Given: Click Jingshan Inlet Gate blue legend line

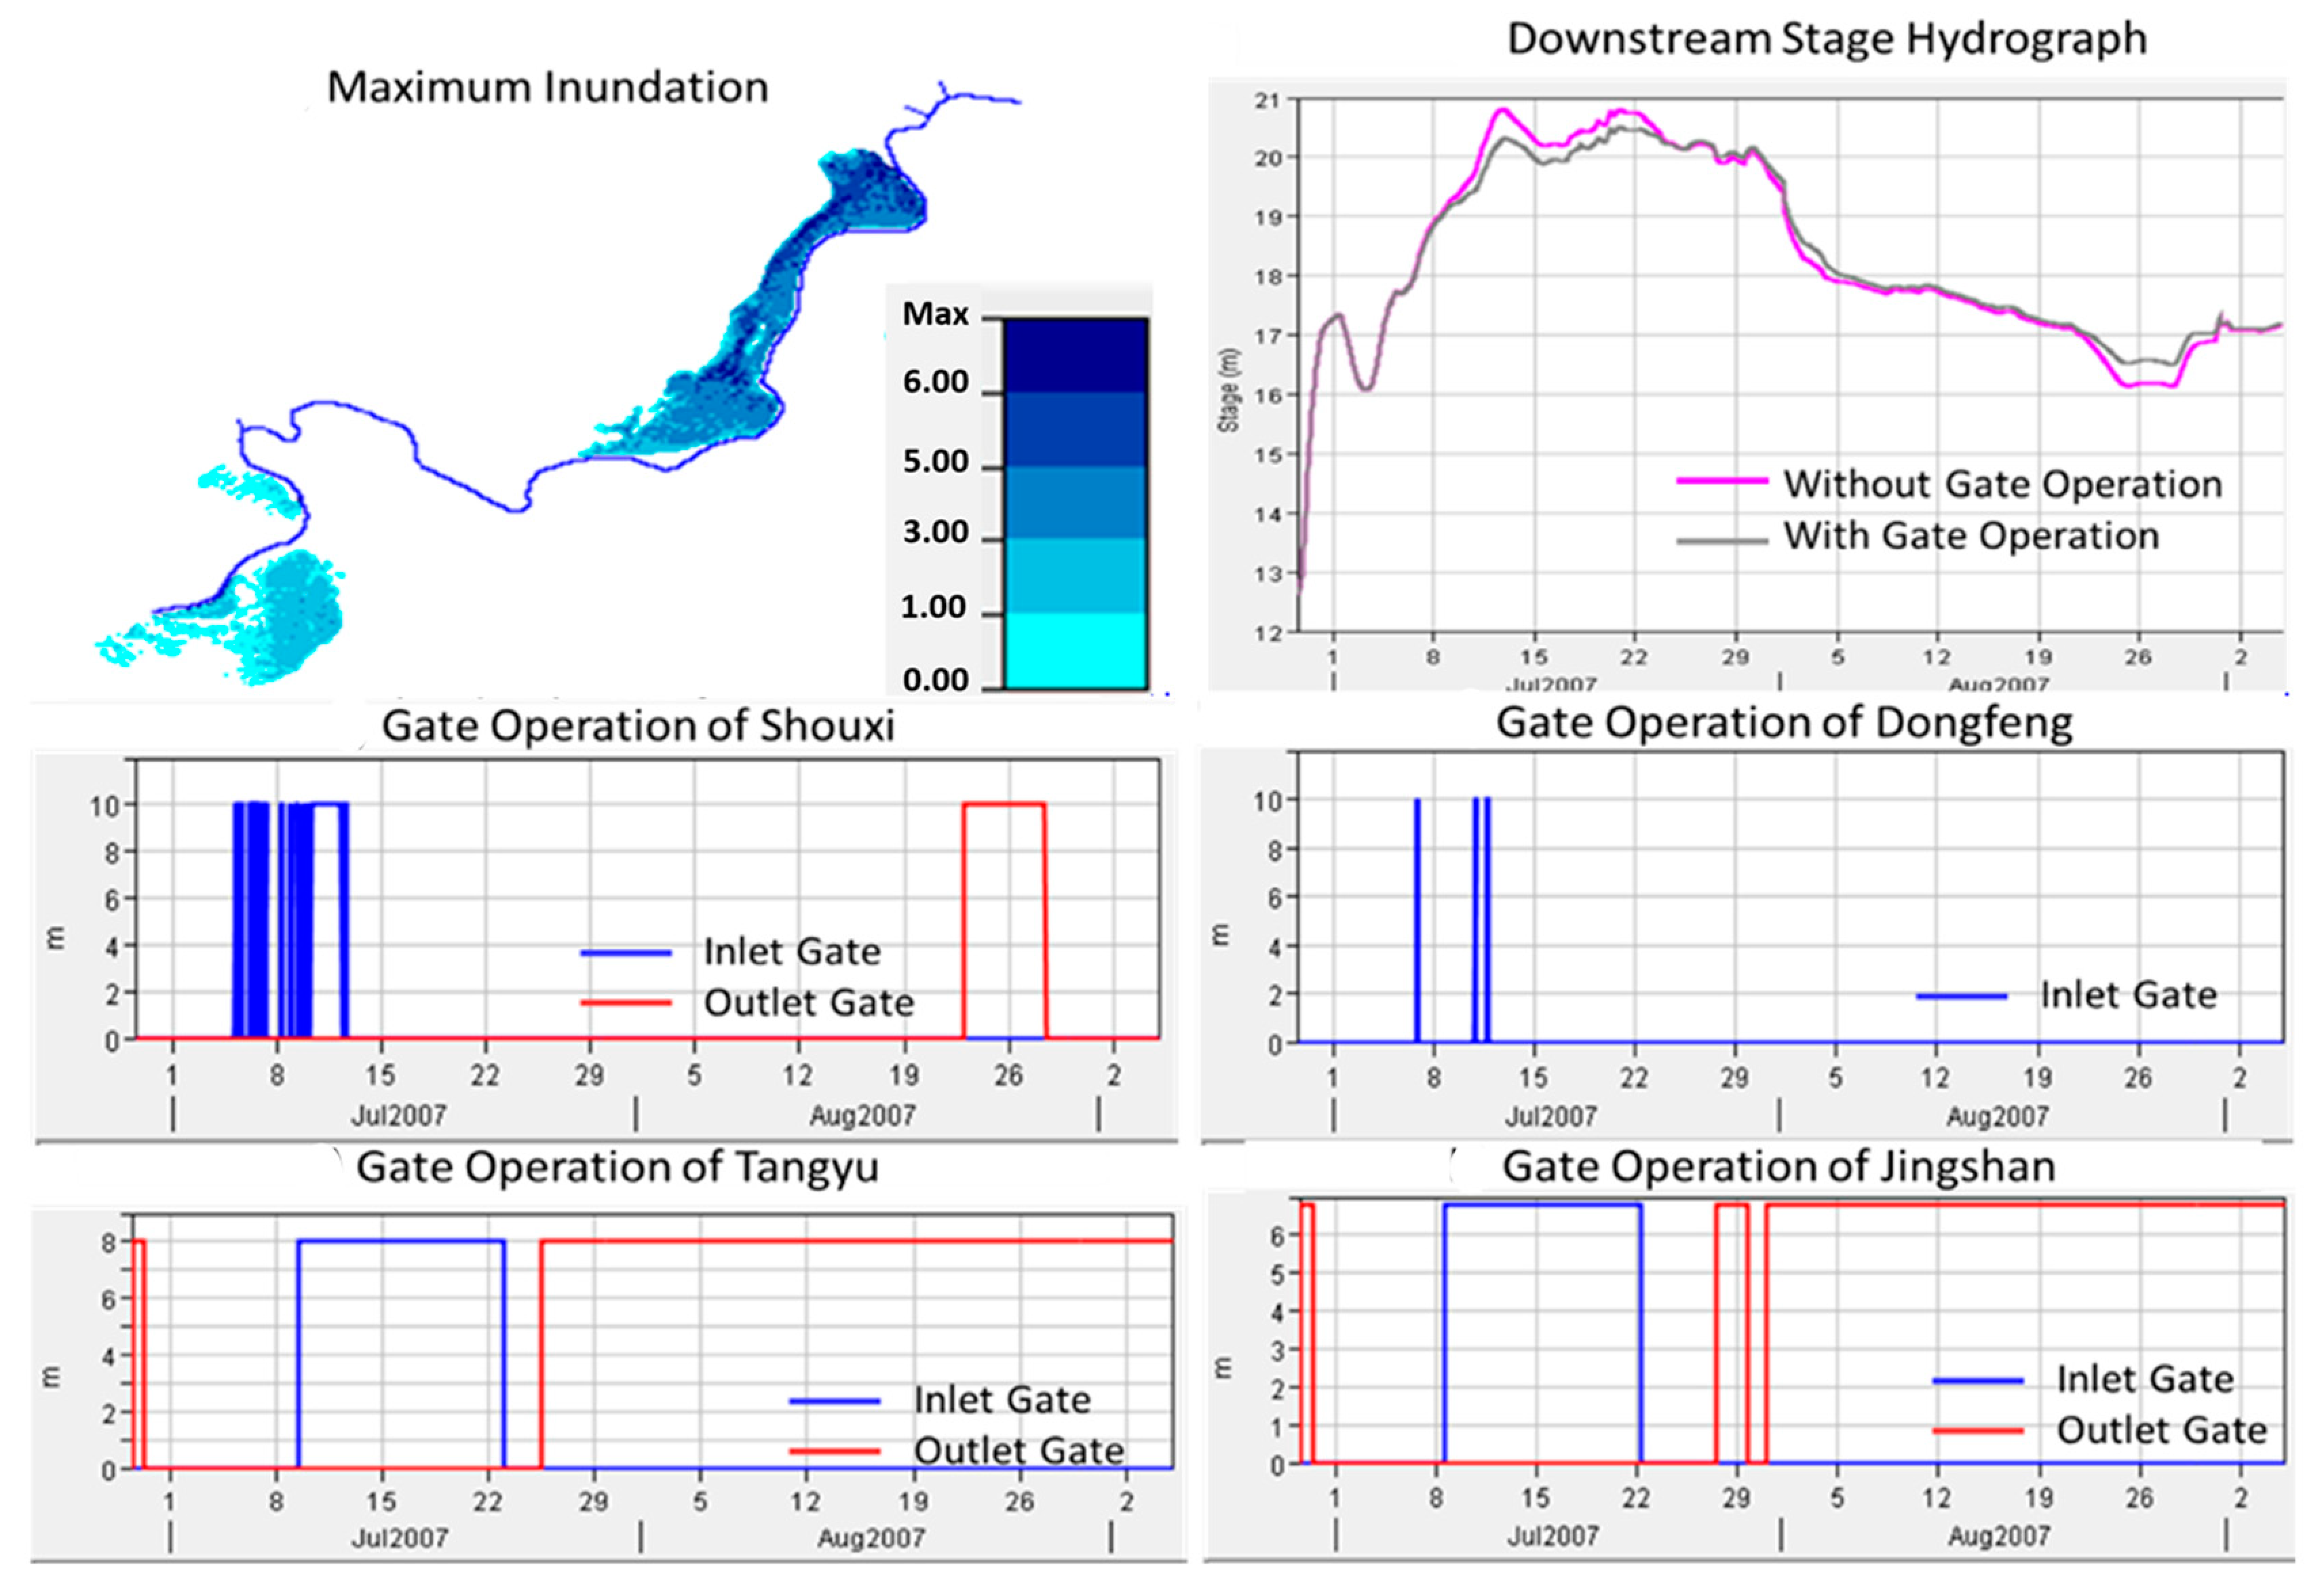Looking at the screenshot, I should (1978, 1381).
